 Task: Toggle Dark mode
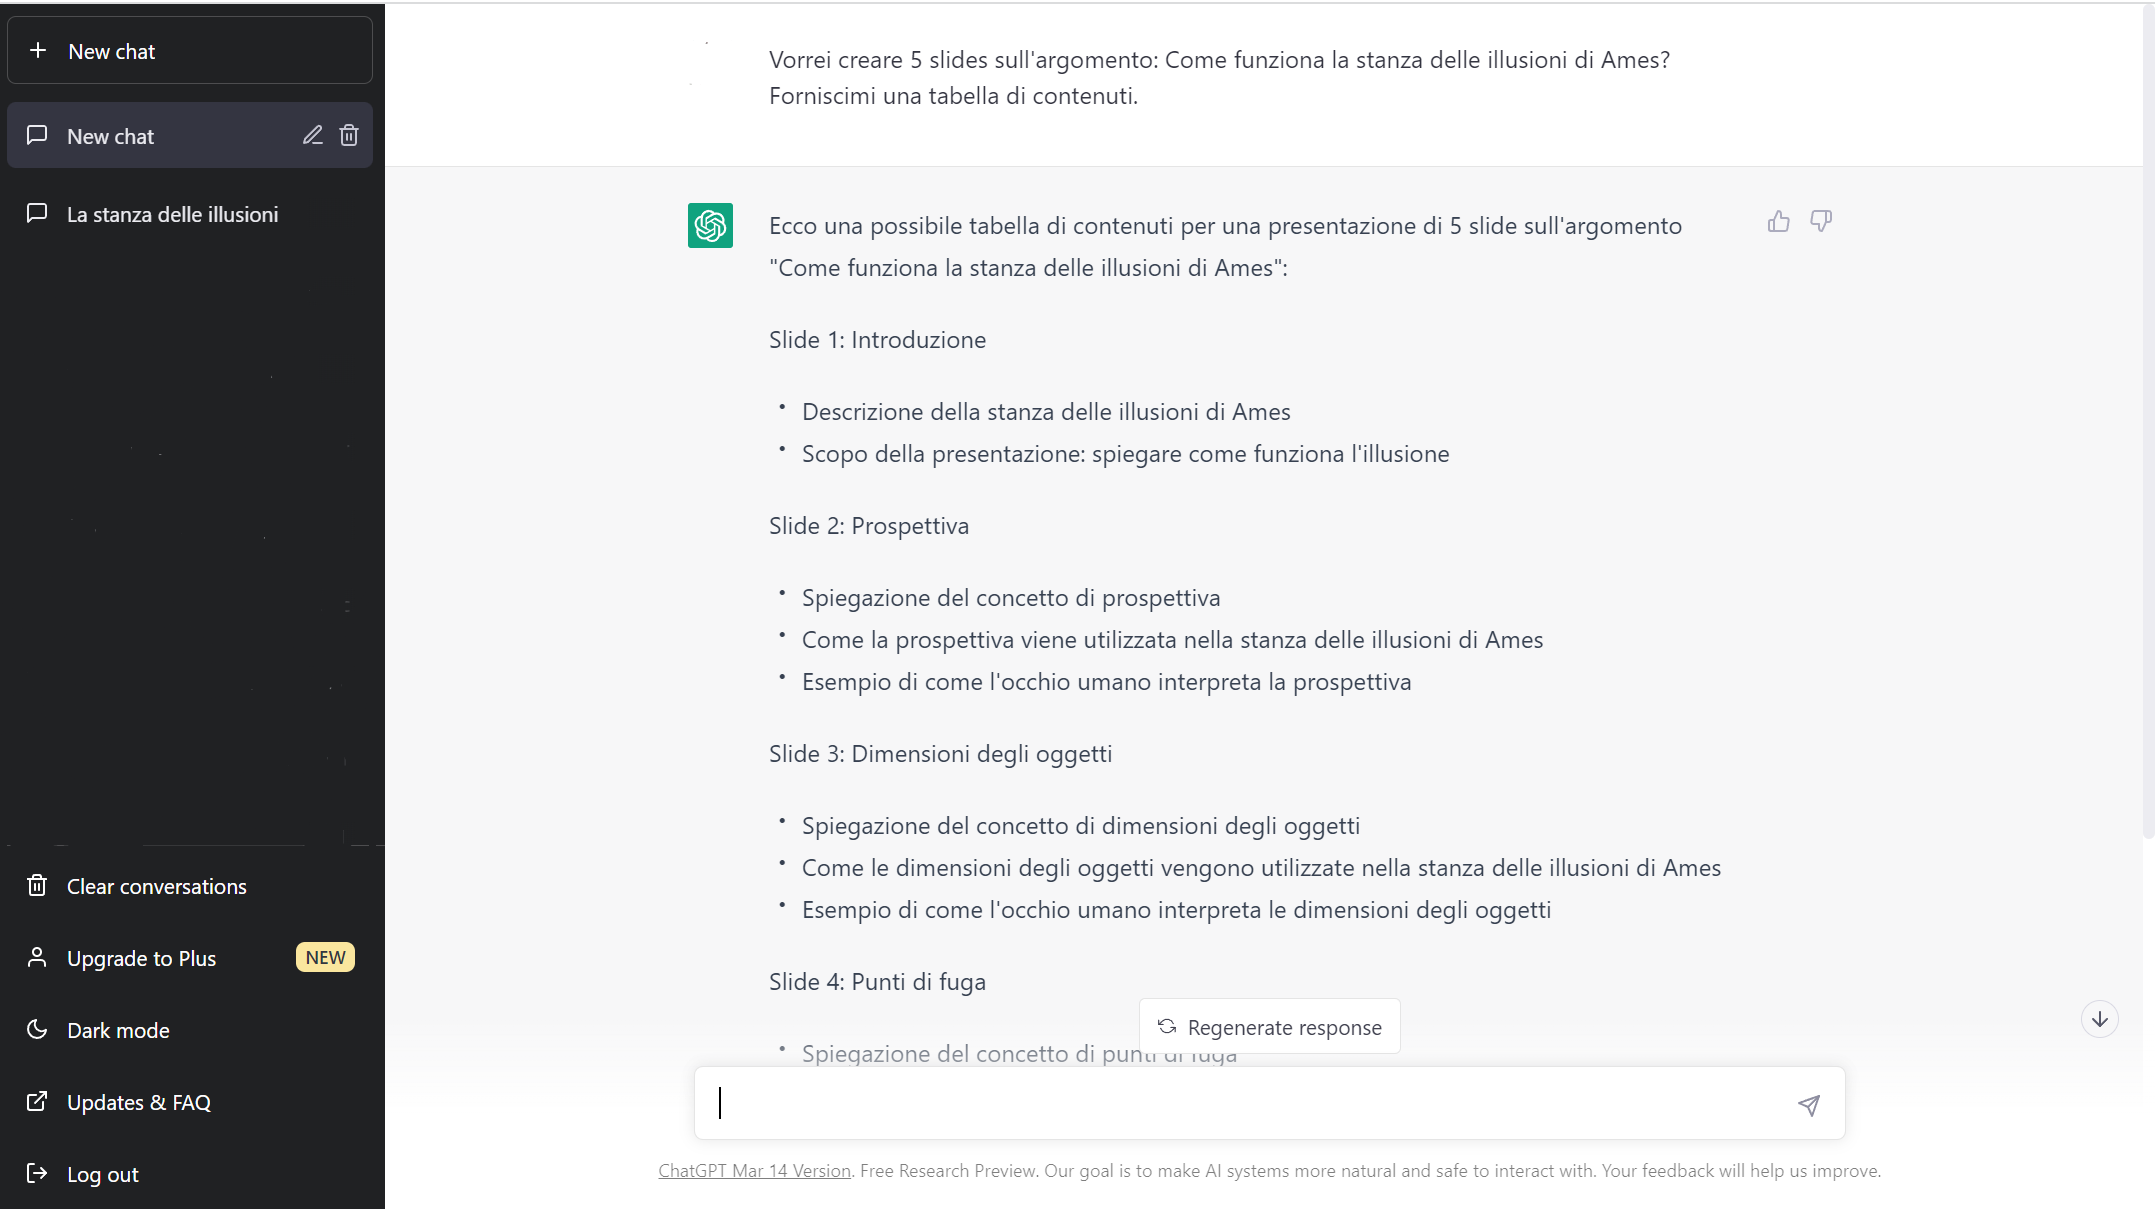(117, 1030)
